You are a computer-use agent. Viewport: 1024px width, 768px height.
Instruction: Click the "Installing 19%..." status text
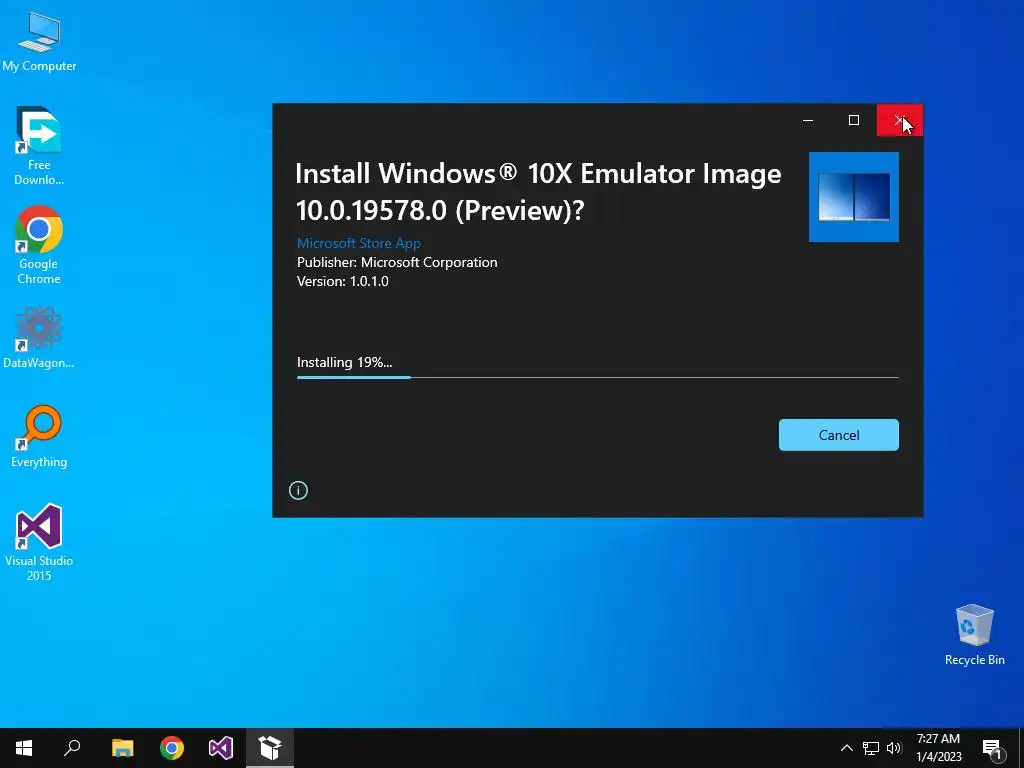click(x=344, y=362)
